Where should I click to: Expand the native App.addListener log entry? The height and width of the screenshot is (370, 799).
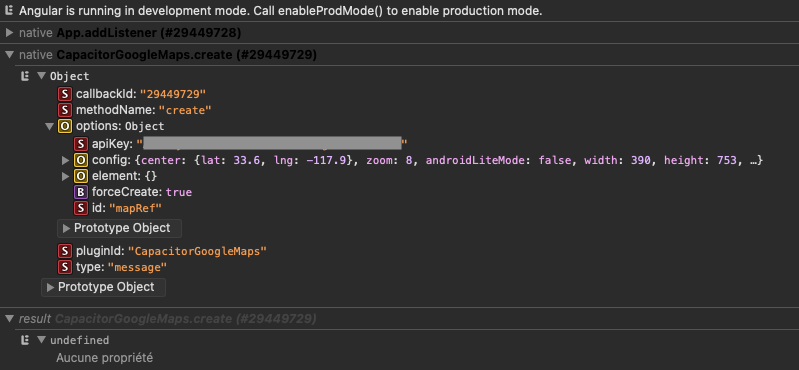click(9, 33)
